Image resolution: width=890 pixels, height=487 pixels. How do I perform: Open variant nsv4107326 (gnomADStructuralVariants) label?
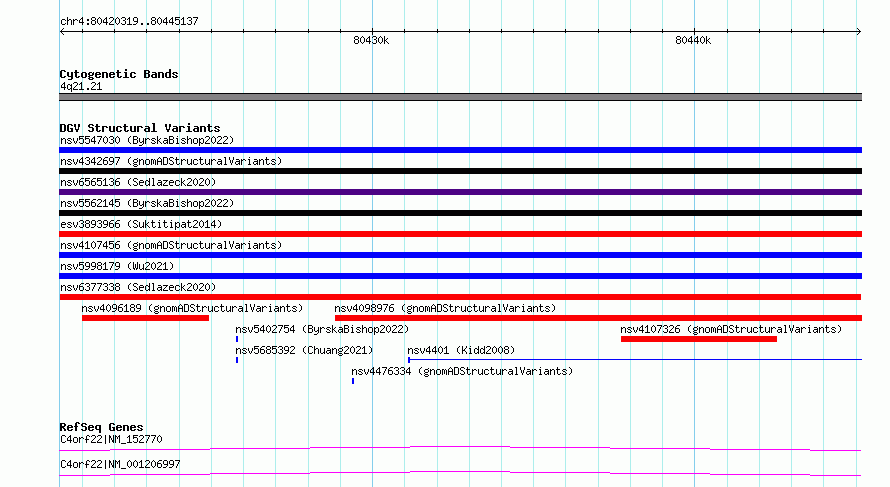[x=731, y=329]
